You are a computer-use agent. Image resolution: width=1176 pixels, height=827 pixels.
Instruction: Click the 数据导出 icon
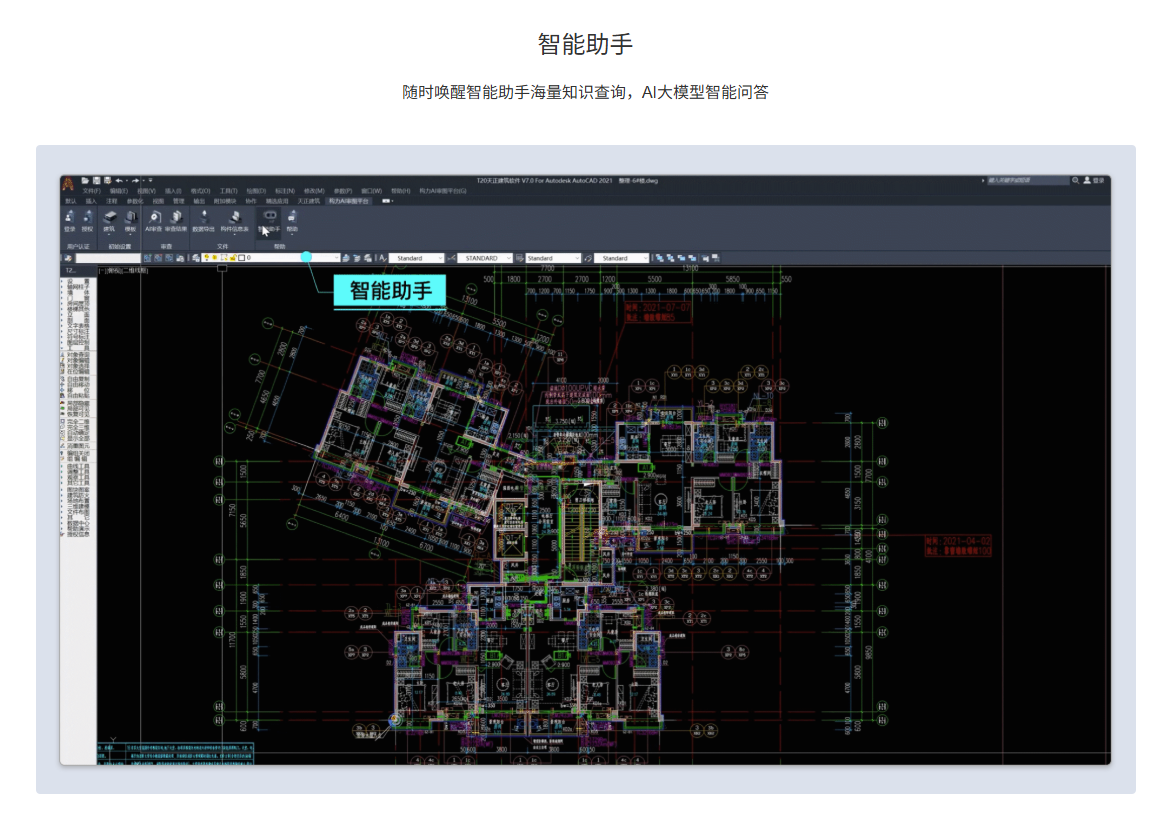coord(203,216)
